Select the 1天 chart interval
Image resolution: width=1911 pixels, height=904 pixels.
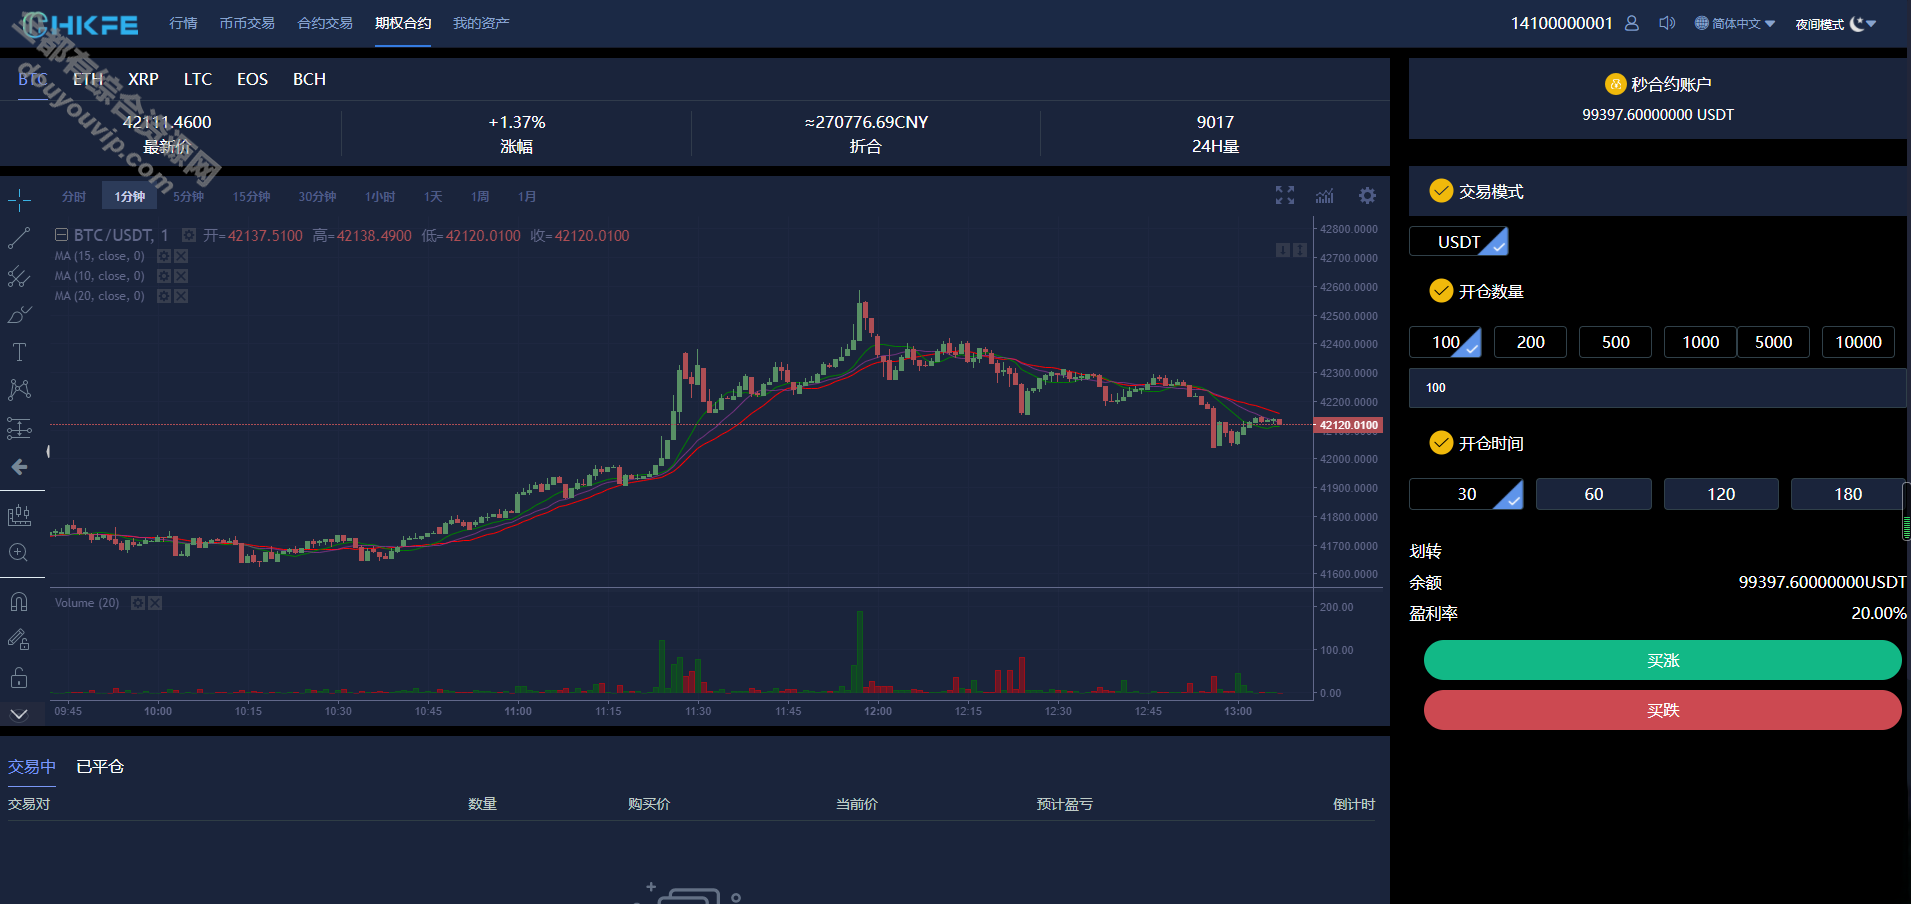coord(433,197)
